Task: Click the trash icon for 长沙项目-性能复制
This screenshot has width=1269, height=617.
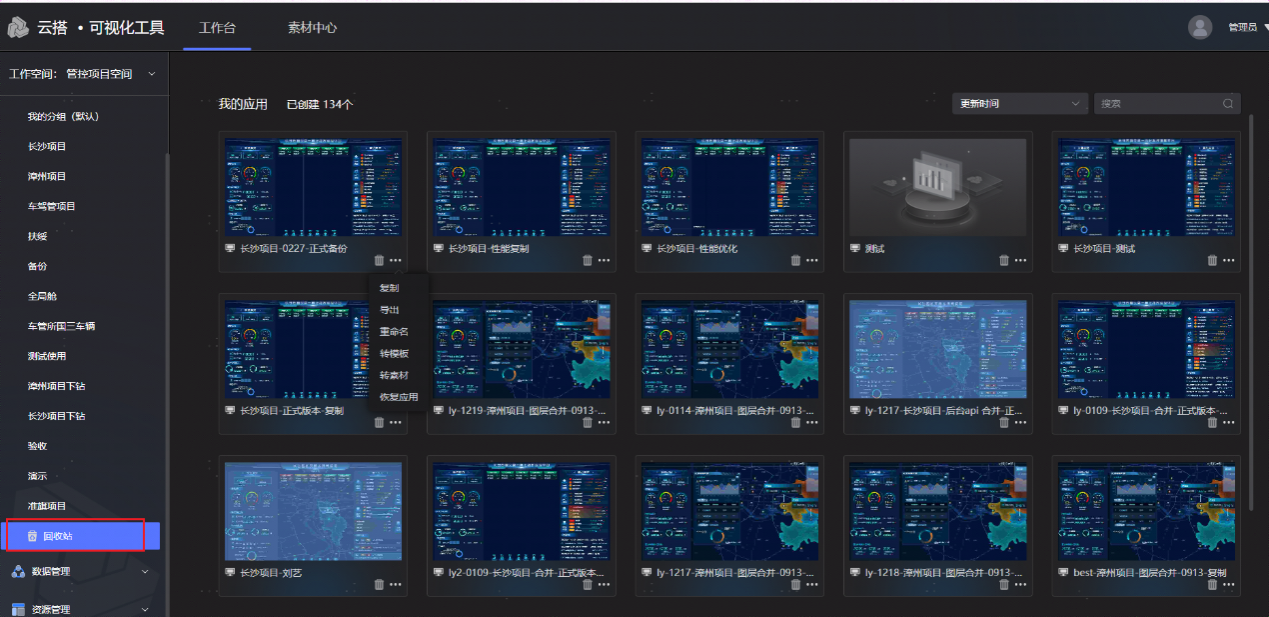Action: click(x=587, y=261)
